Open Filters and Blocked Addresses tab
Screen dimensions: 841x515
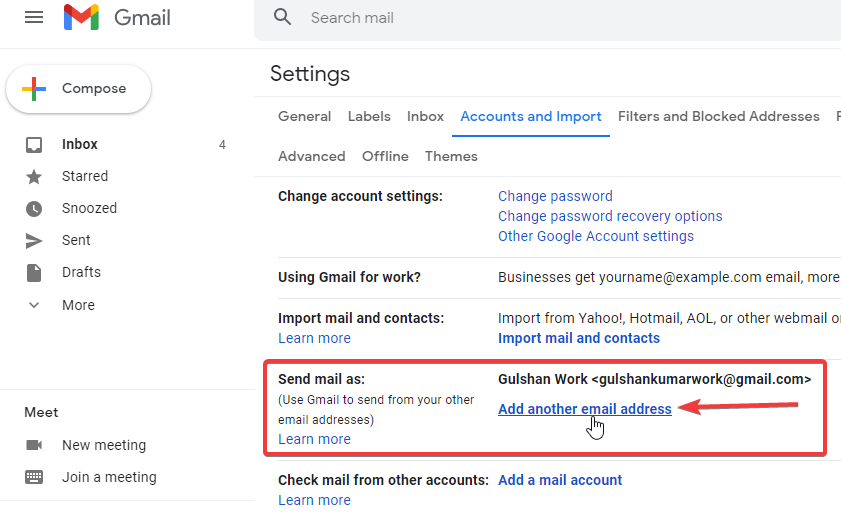click(719, 116)
